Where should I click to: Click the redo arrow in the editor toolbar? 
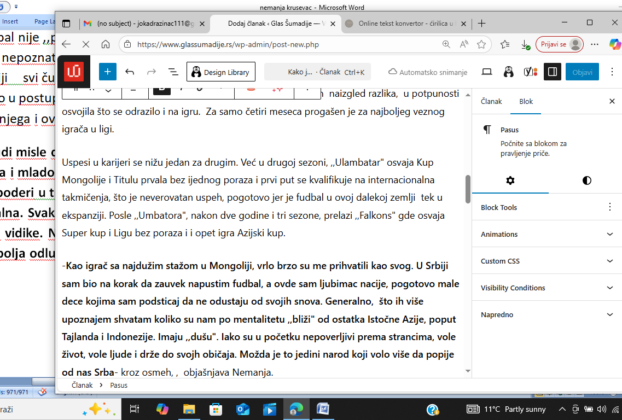tap(151, 72)
